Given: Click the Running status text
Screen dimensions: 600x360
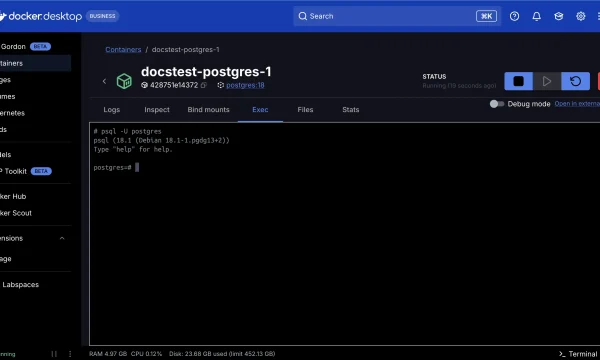Looking at the screenshot, I should [459, 86].
